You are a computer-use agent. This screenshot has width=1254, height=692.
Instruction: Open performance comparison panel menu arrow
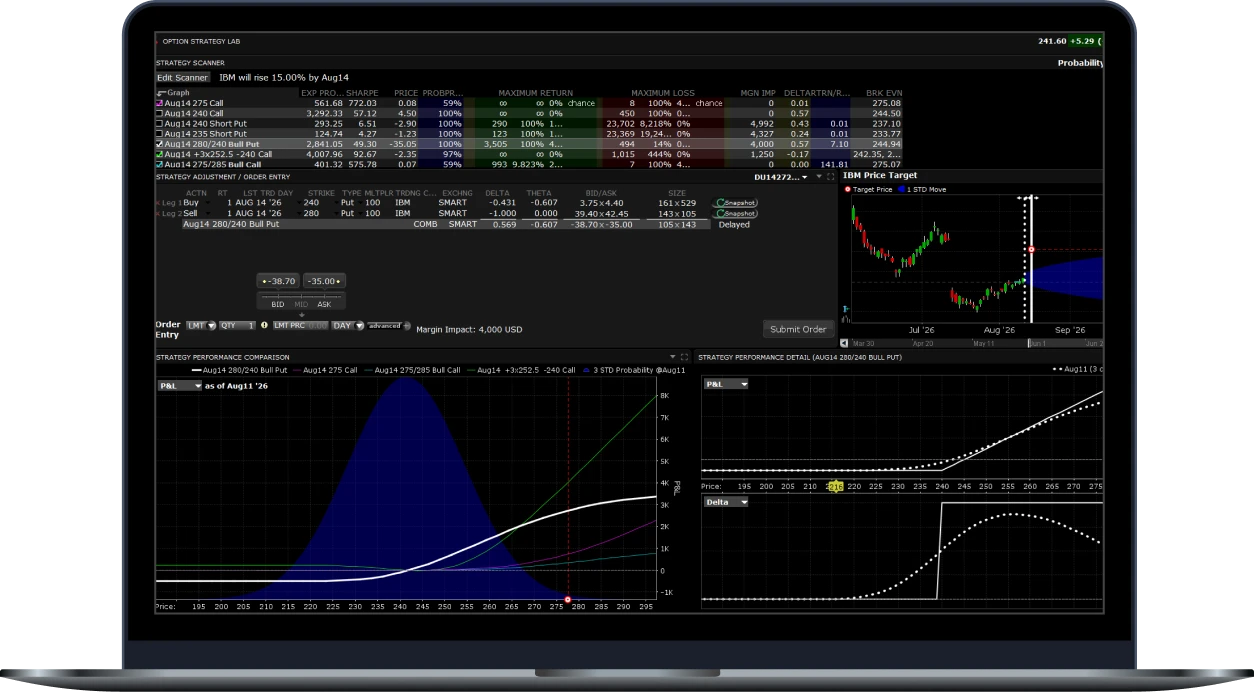tap(673, 357)
